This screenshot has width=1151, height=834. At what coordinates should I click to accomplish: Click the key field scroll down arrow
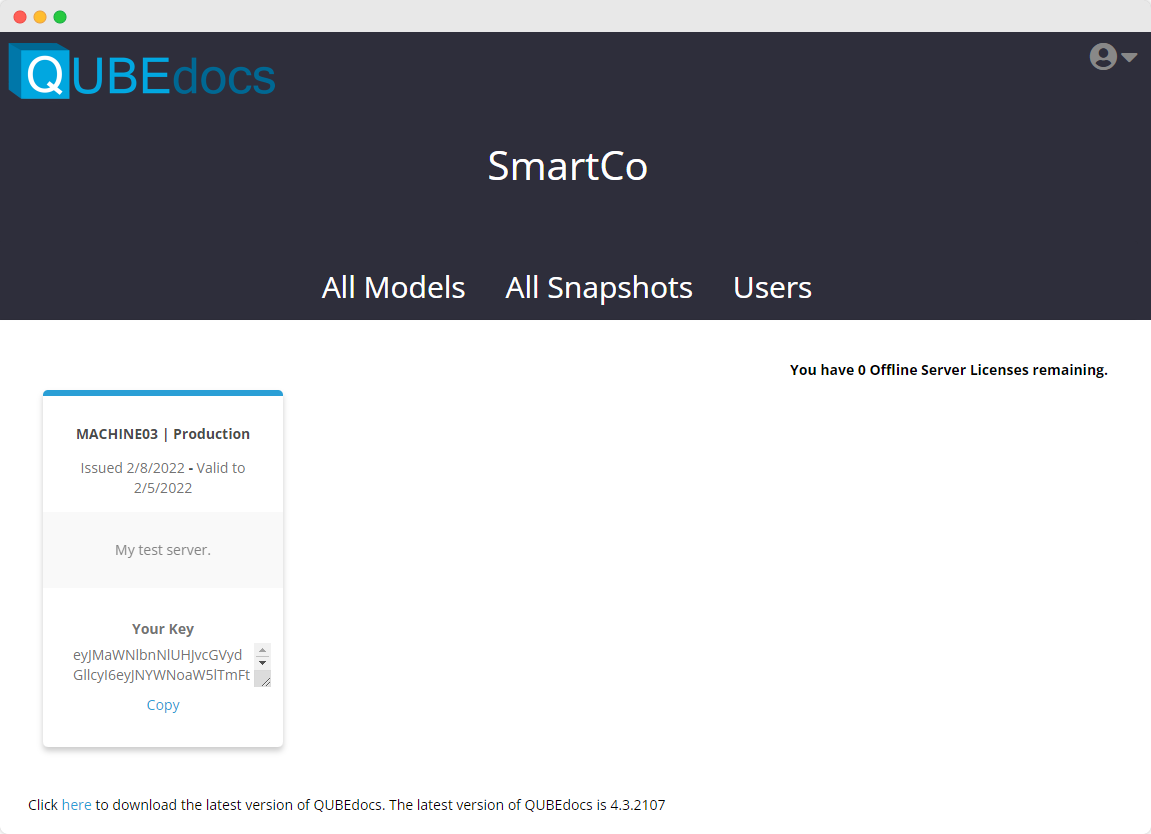pyautogui.click(x=262, y=662)
